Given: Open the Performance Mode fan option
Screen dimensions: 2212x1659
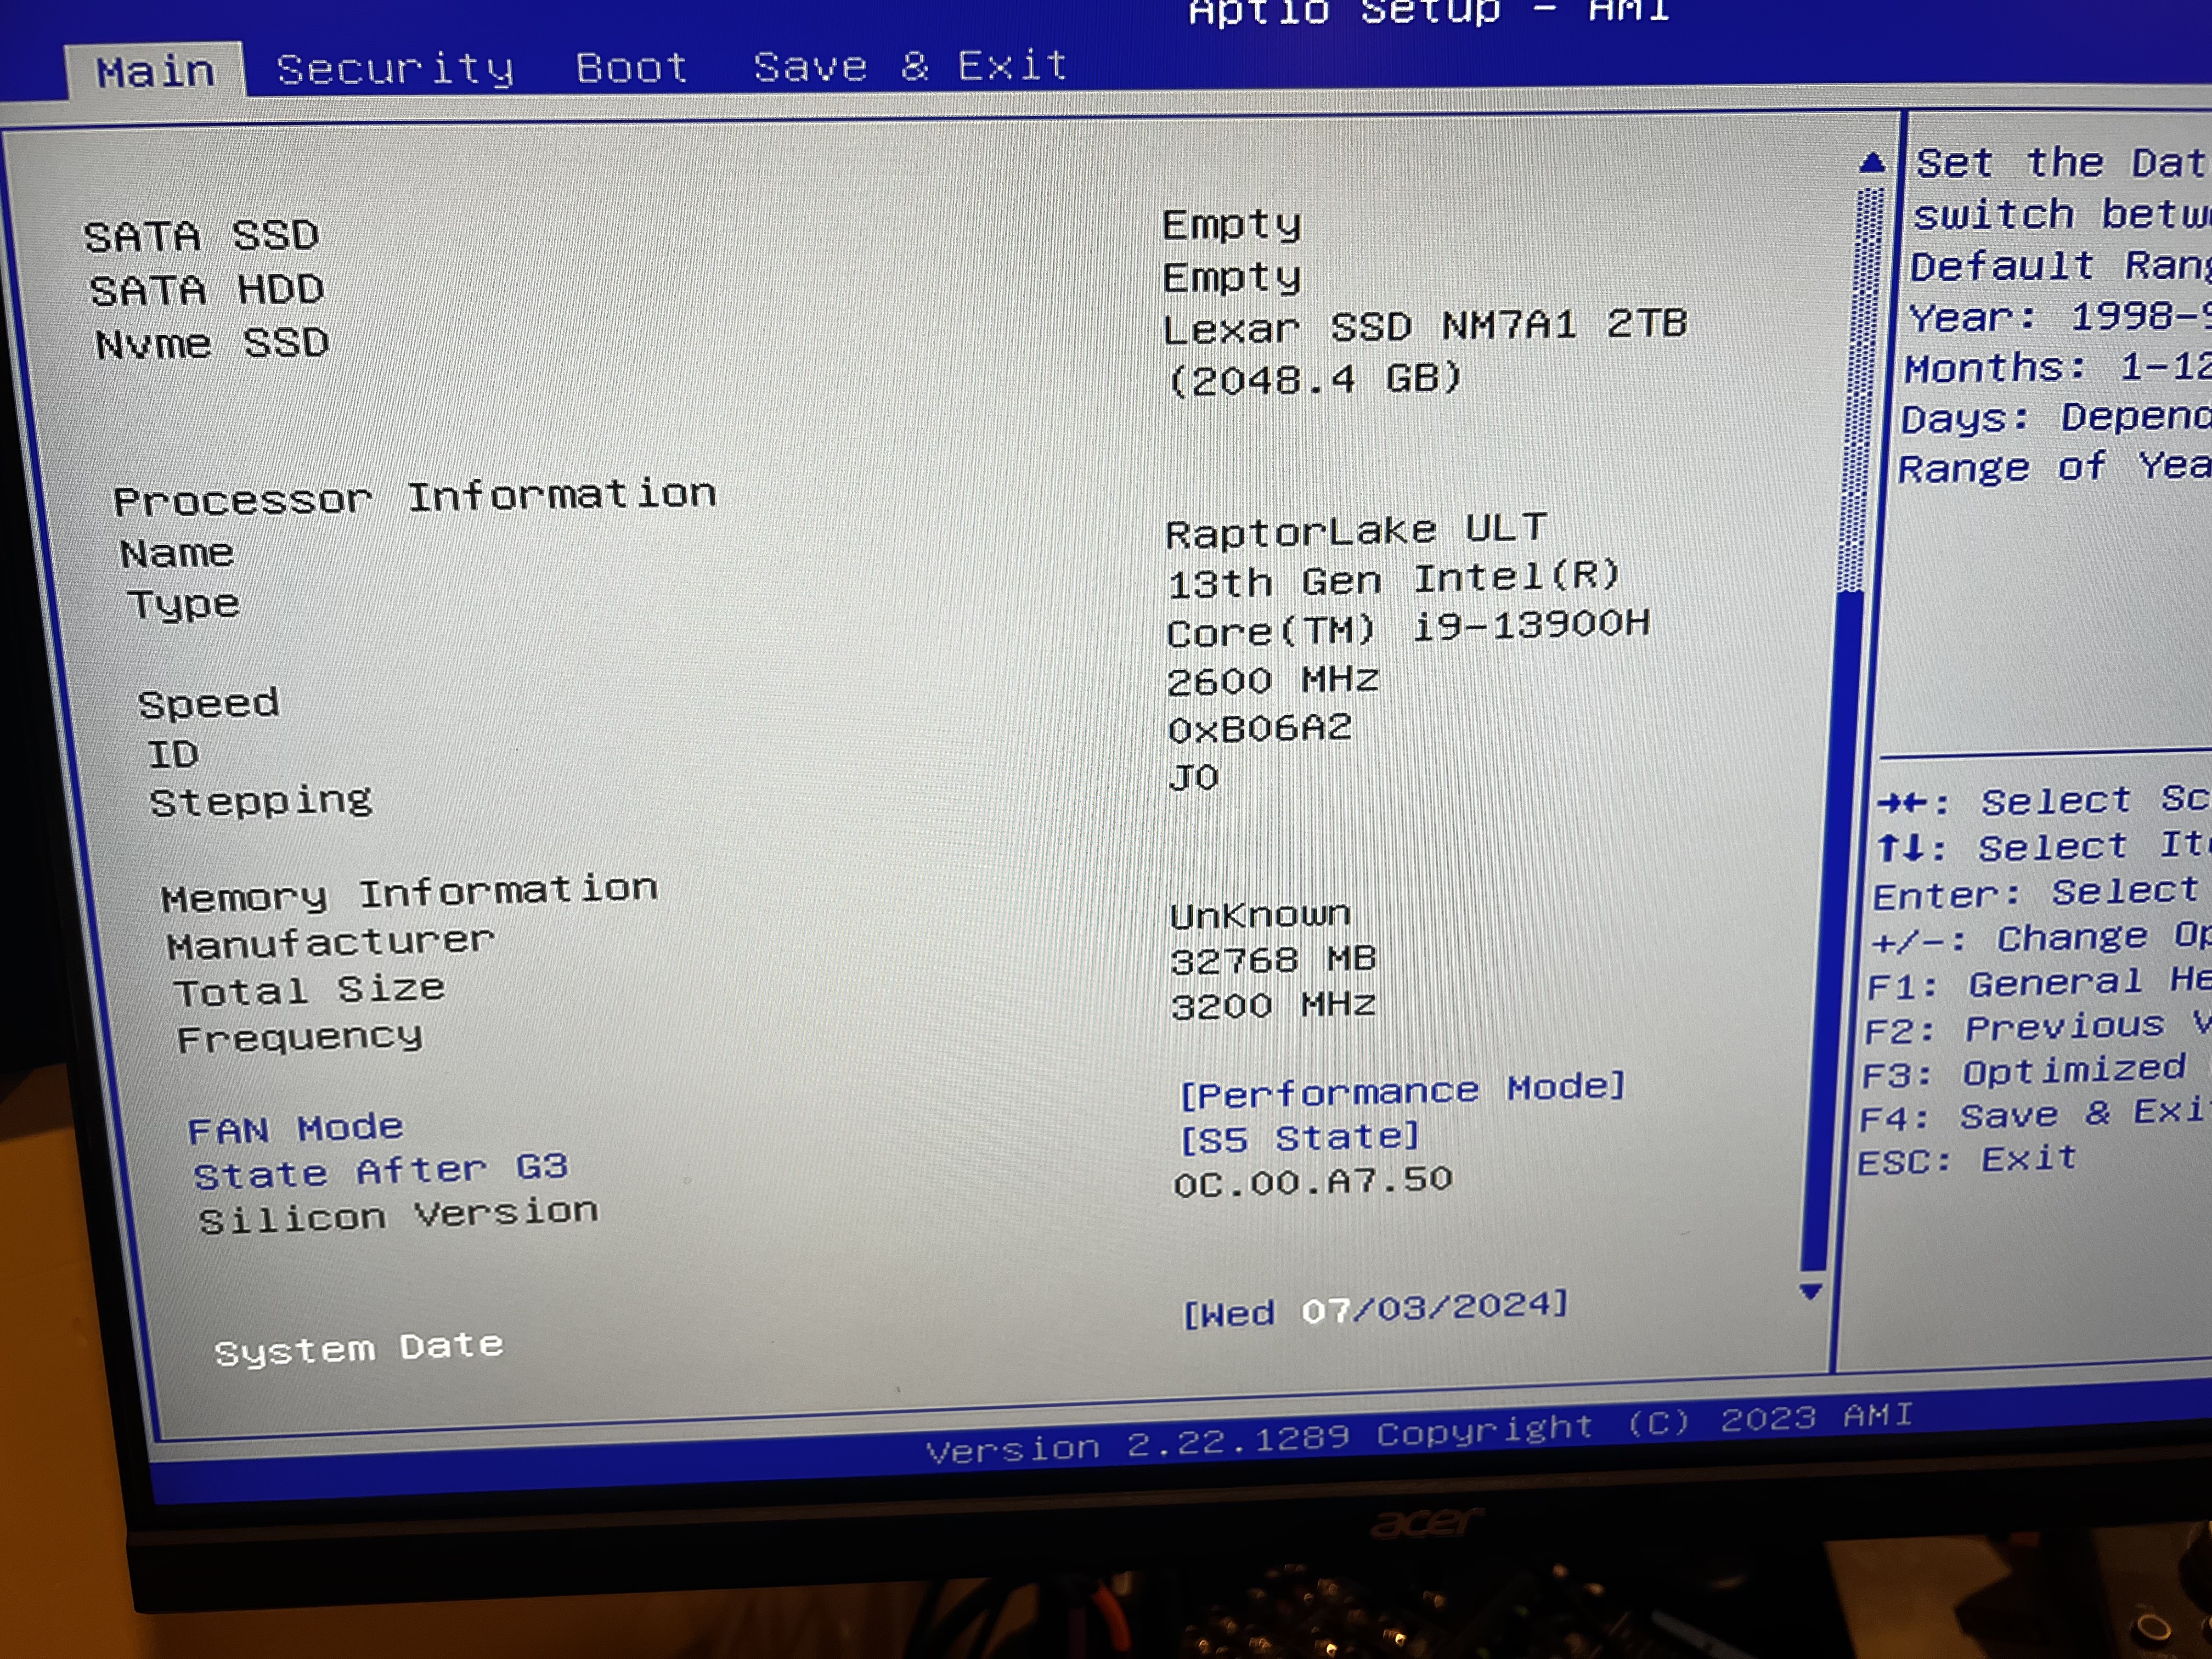Looking at the screenshot, I should click(x=1403, y=1089).
